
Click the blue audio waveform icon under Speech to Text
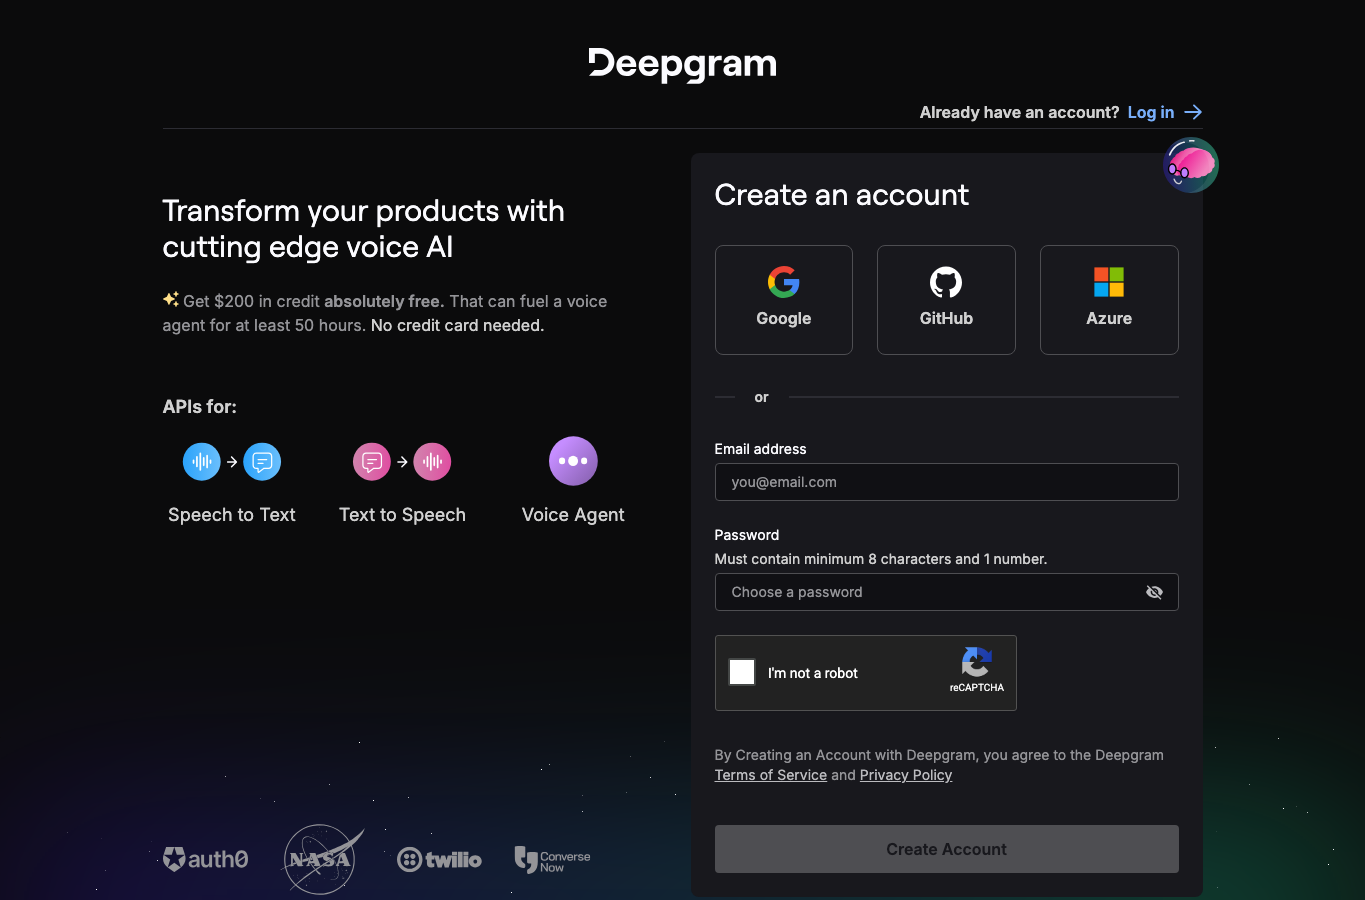202,461
